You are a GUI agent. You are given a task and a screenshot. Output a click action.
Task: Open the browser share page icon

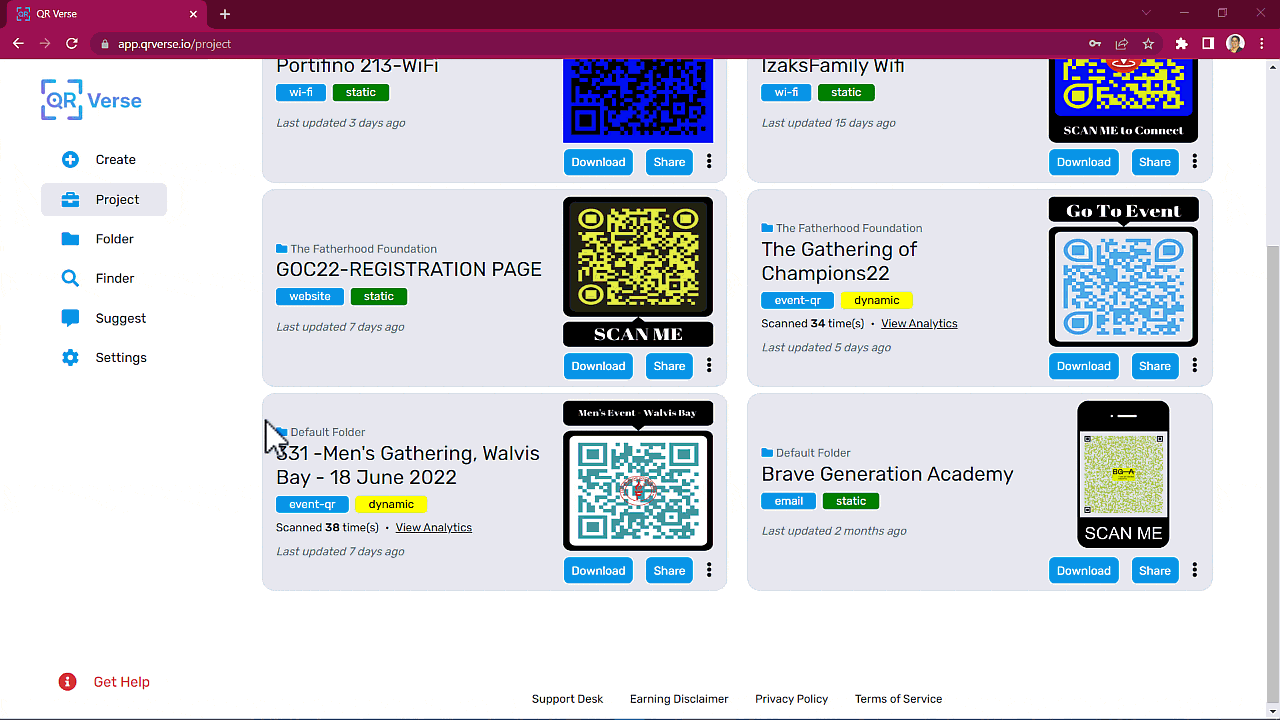click(1122, 44)
